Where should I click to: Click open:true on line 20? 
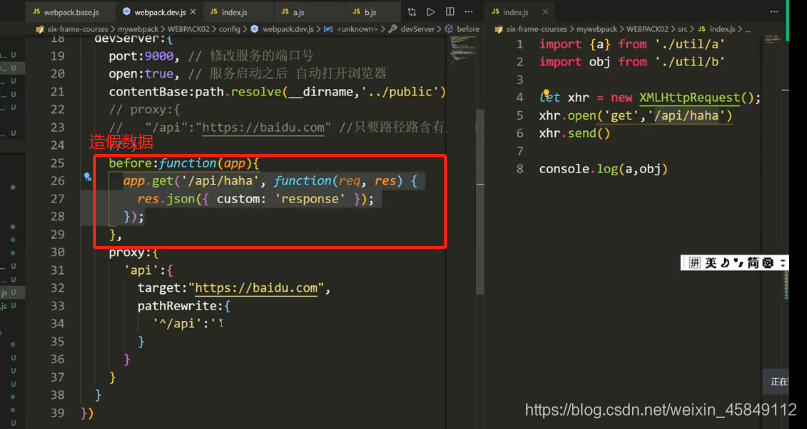141,74
